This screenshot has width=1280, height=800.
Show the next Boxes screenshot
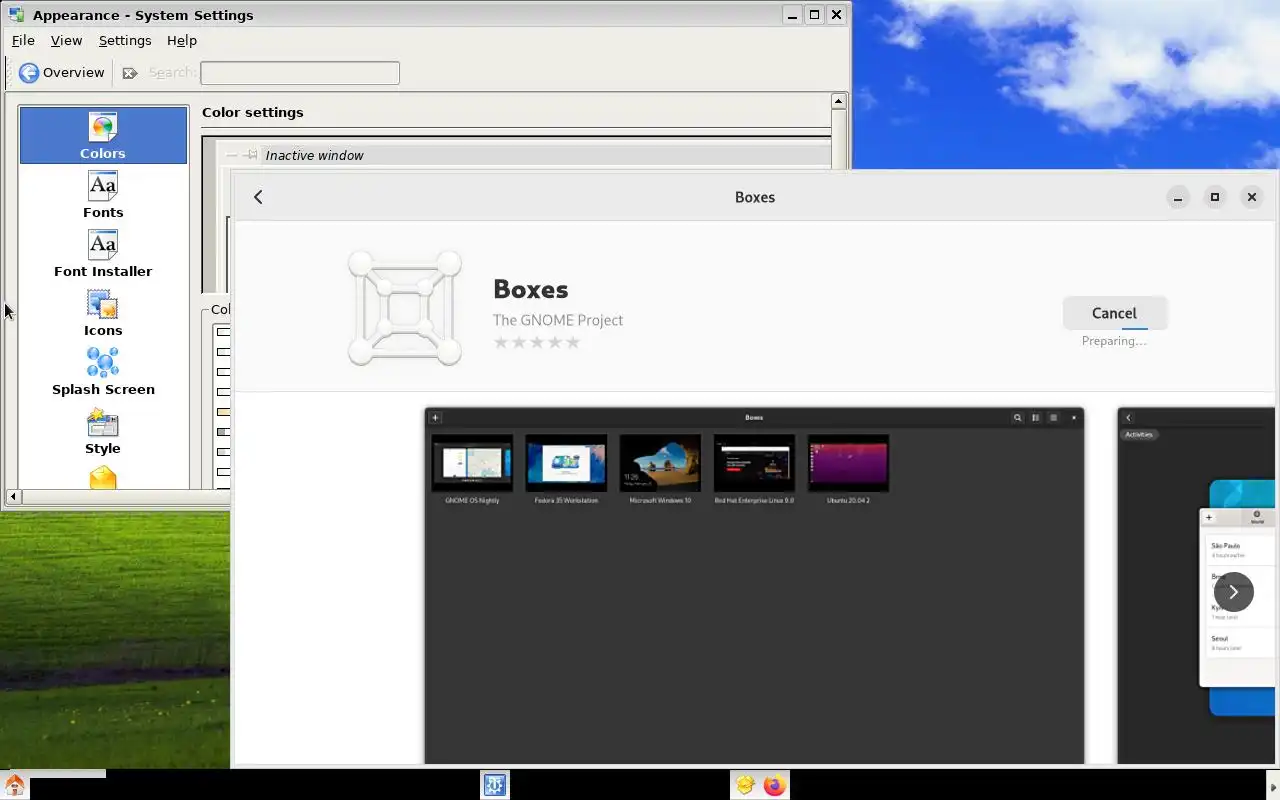[1233, 592]
